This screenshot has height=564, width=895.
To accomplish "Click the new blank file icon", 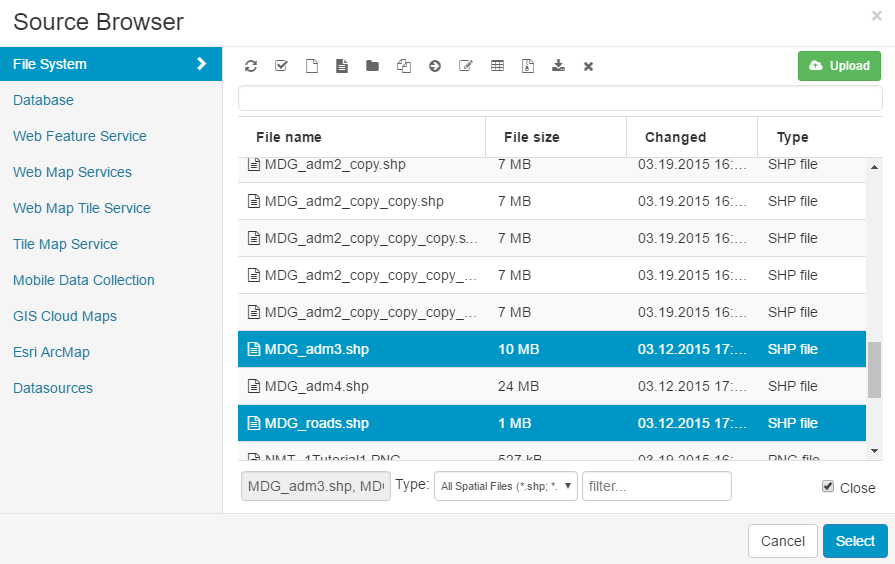I will click(x=312, y=66).
